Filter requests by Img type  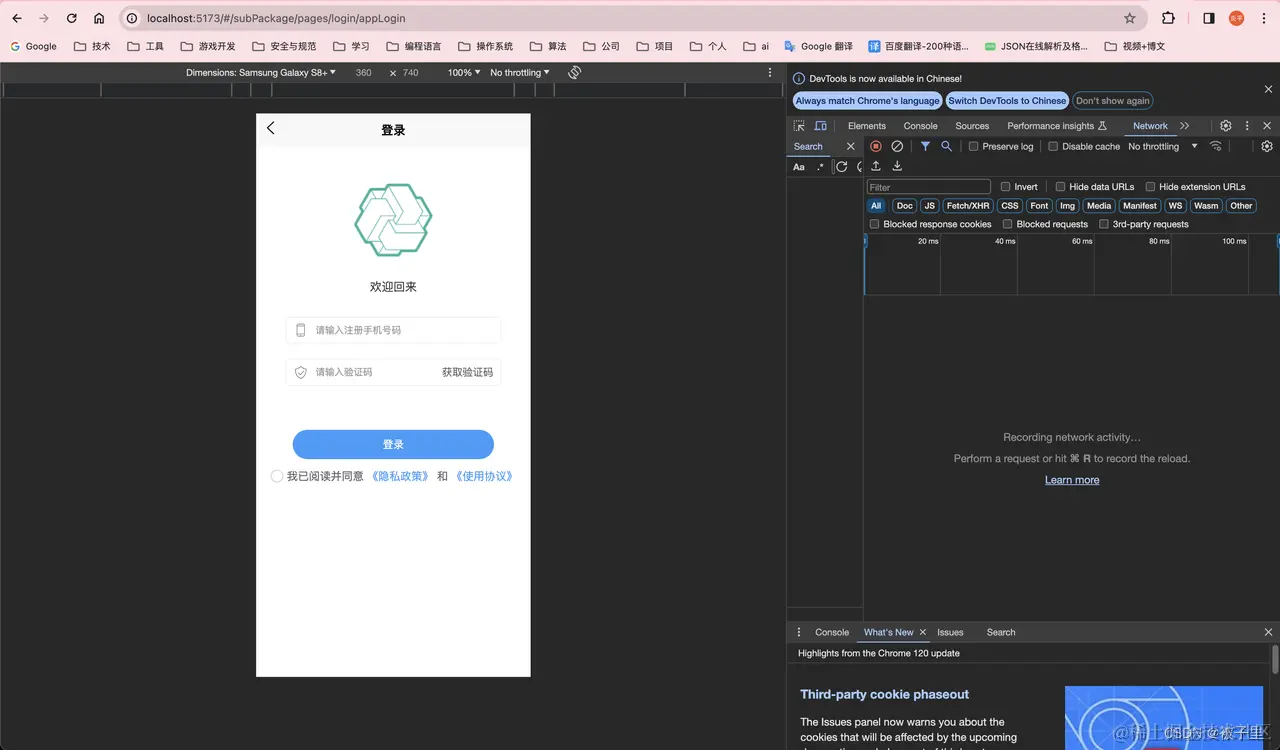[1068, 206]
